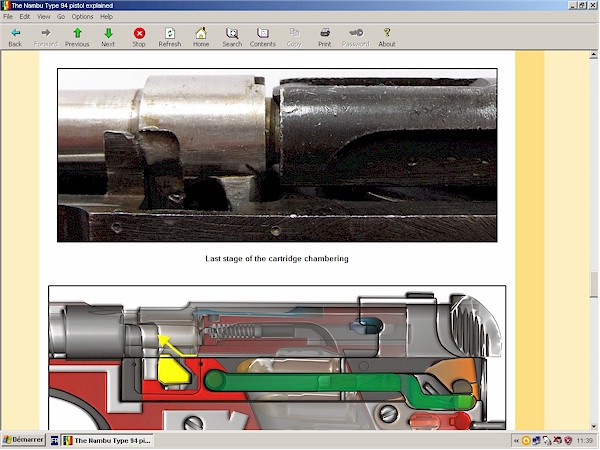Click the orange circular tray icon
Screen dimensions: 600x450
pyautogui.click(x=526, y=441)
